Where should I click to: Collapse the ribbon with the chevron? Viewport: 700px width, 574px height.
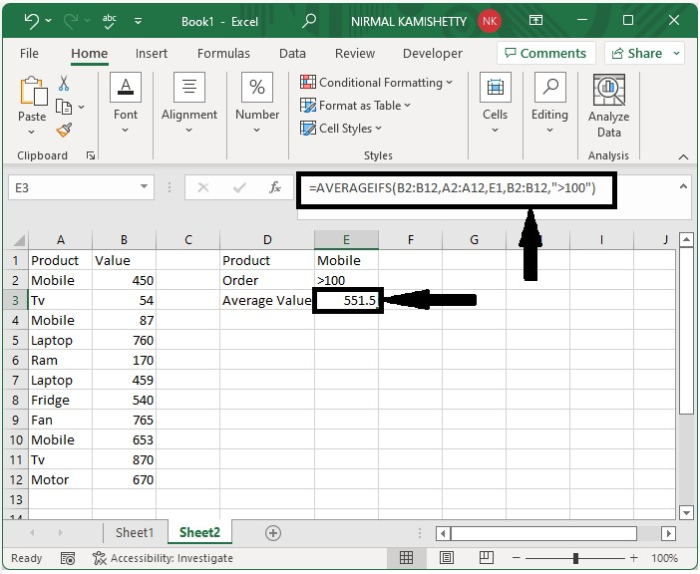coord(683,157)
